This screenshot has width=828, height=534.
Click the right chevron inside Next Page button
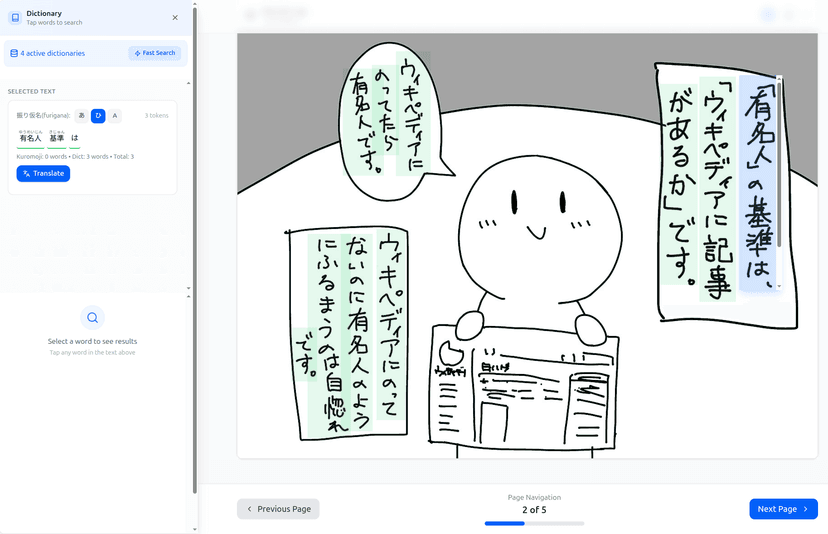[806, 509]
